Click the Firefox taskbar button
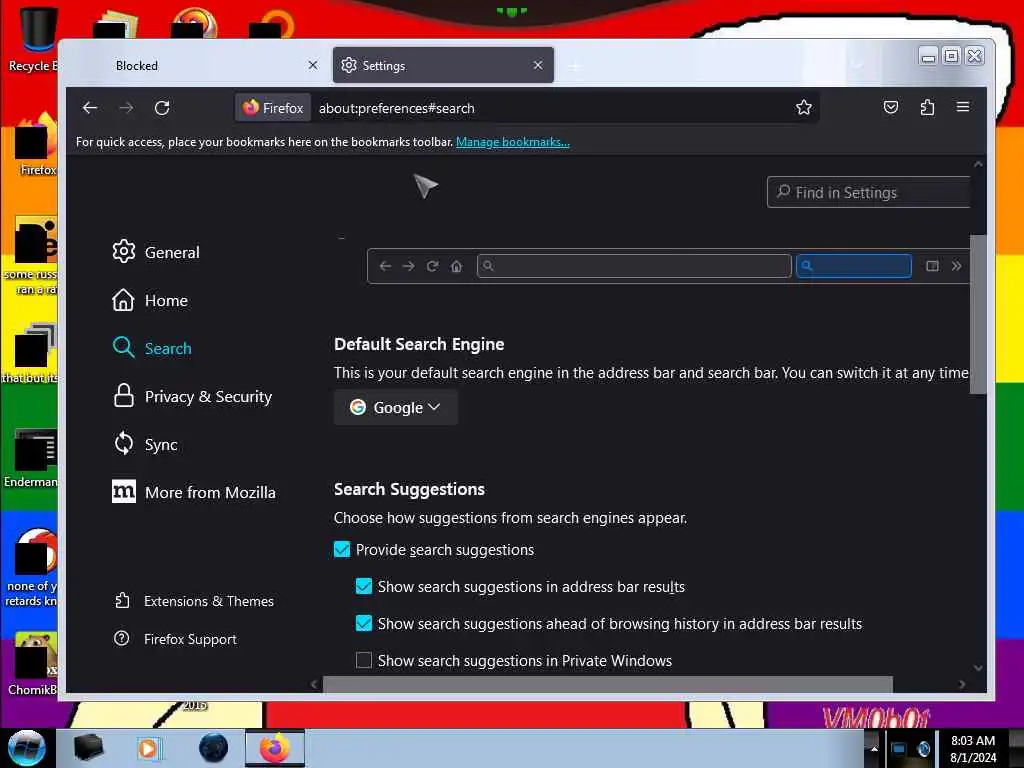 point(274,748)
